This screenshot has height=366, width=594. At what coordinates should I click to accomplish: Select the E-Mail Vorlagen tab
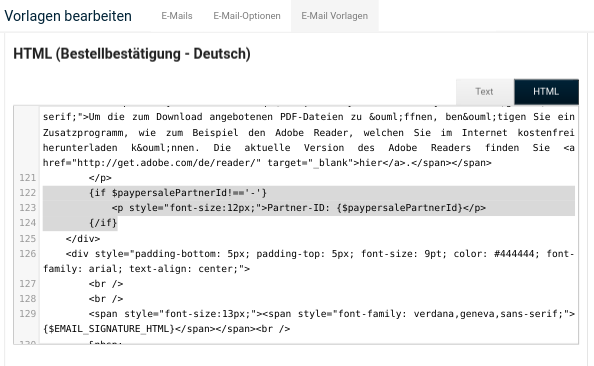tap(335, 16)
